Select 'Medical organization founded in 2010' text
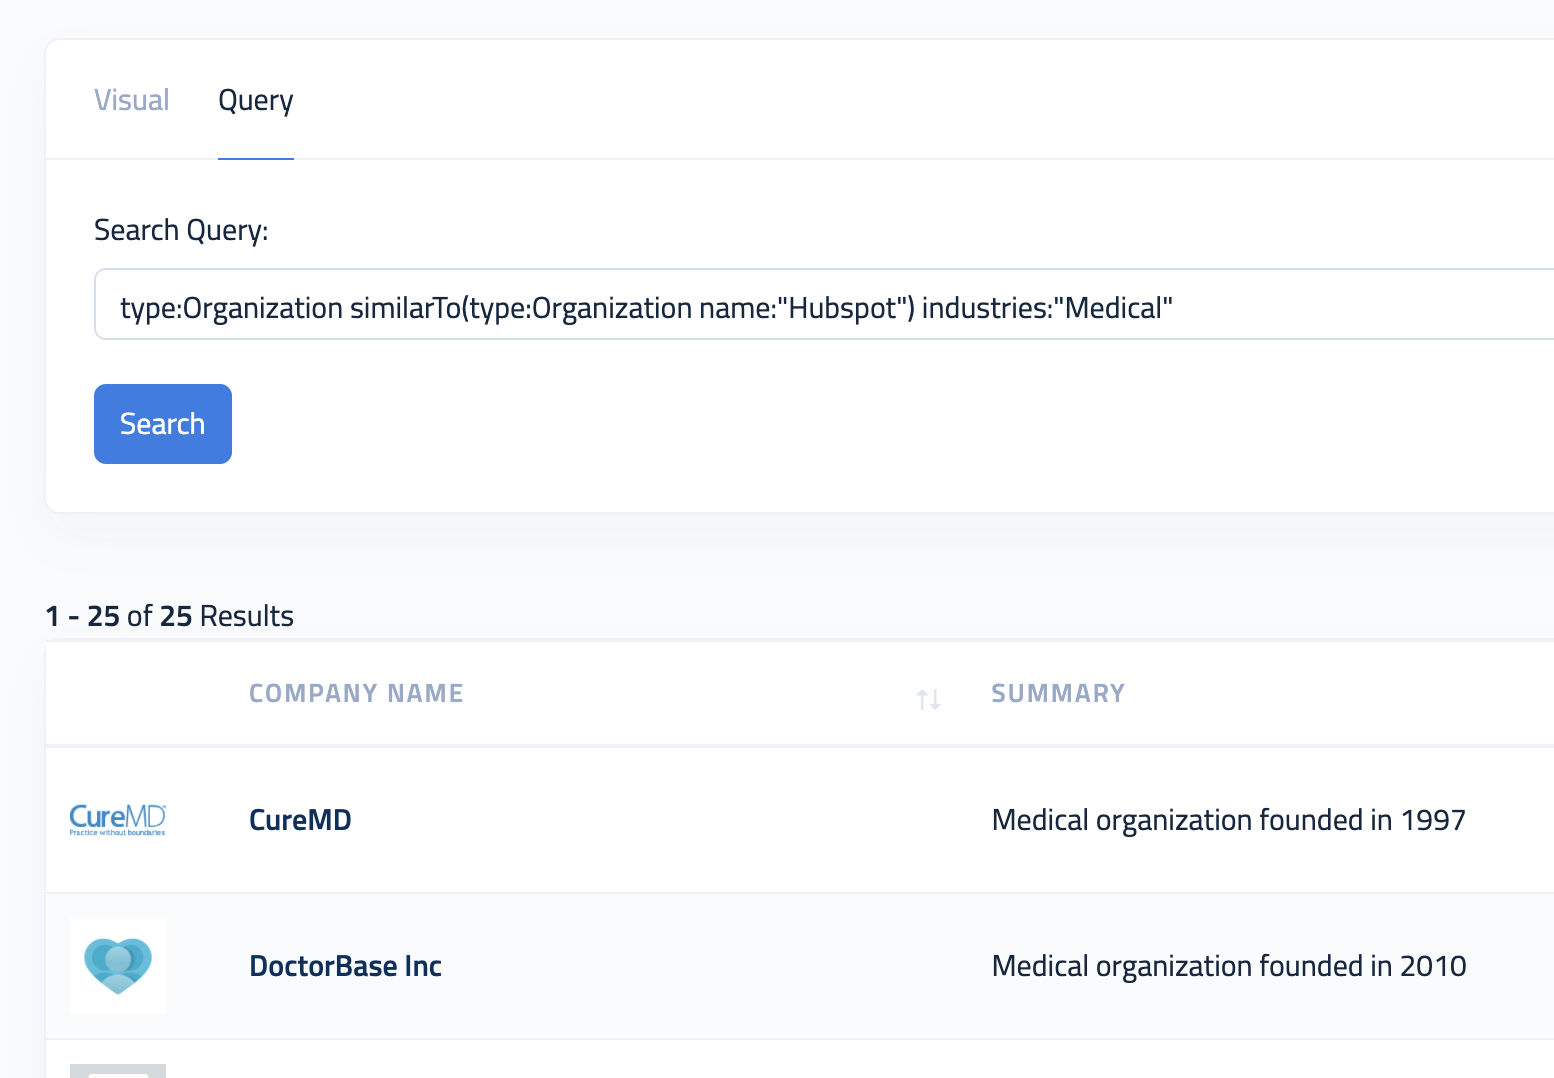This screenshot has width=1554, height=1078. click(1228, 966)
